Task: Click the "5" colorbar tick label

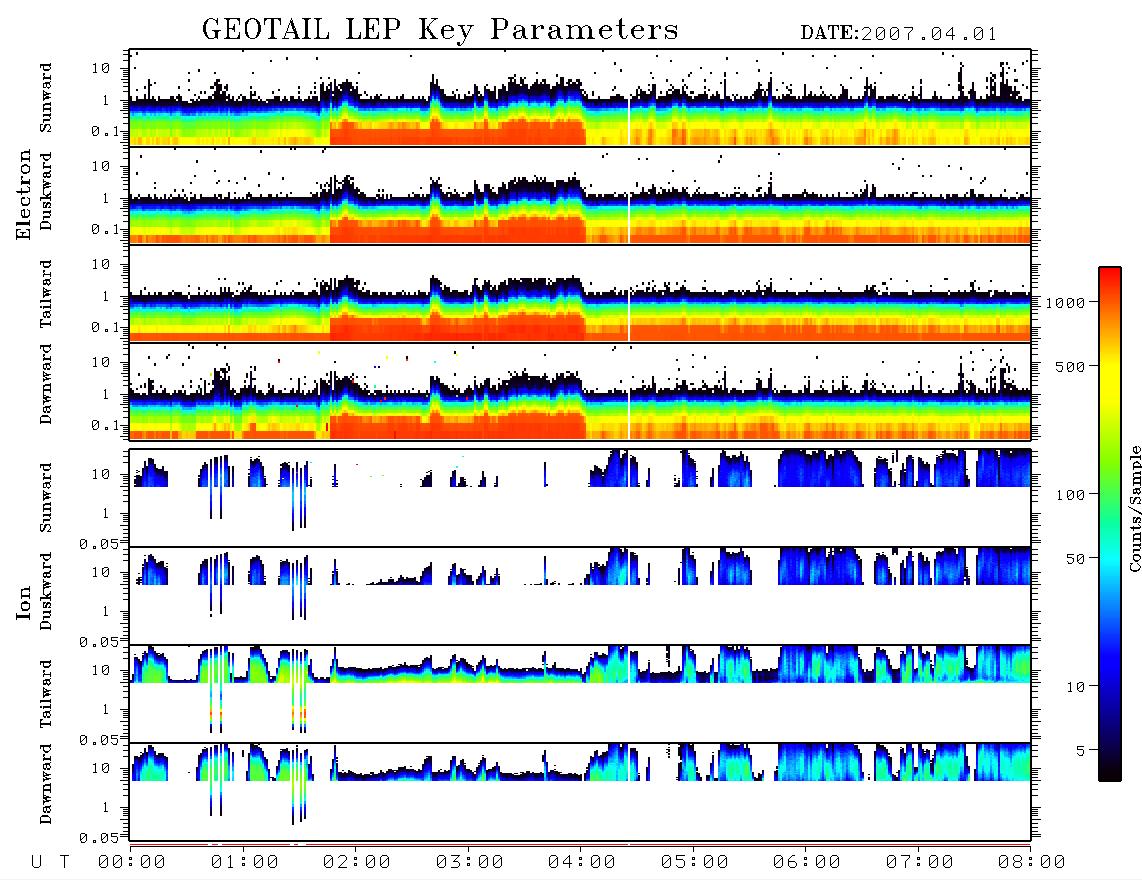Action: (1080, 750)
